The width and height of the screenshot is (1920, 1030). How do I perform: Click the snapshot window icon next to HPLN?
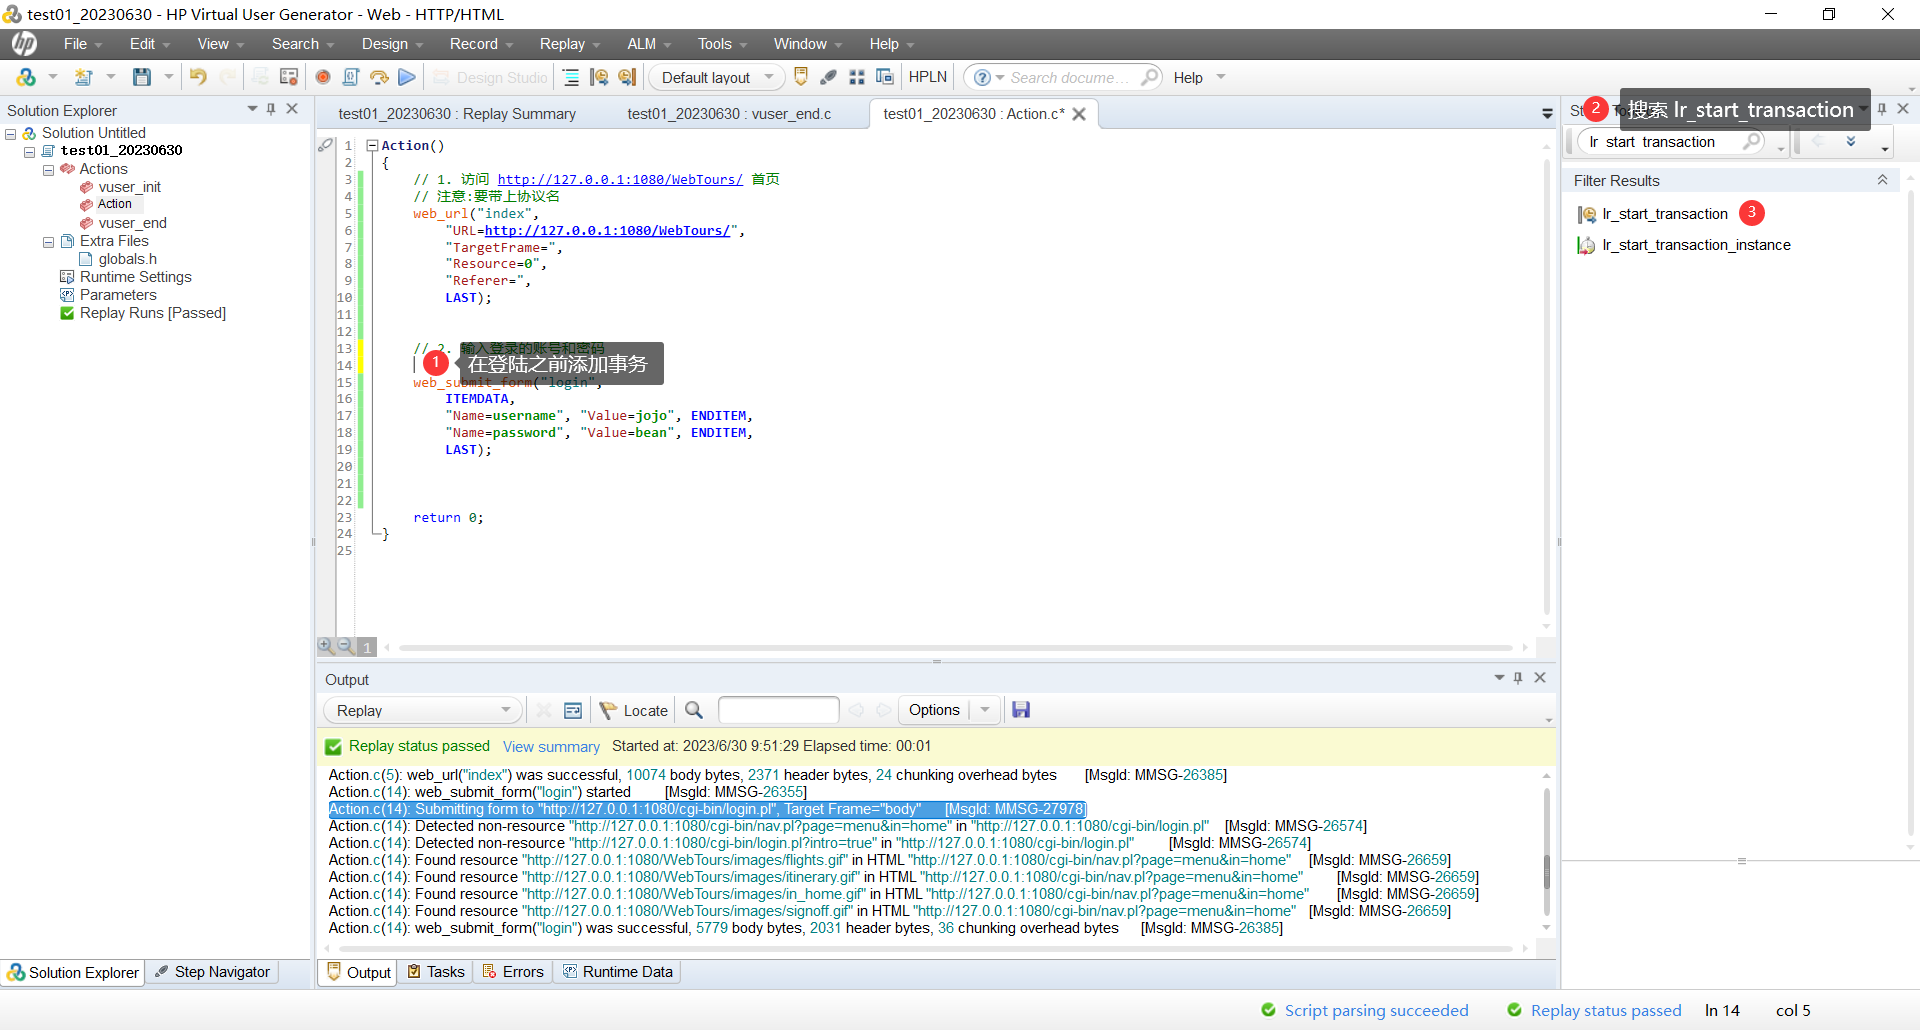pyautogui.click(x=885, y=77)
